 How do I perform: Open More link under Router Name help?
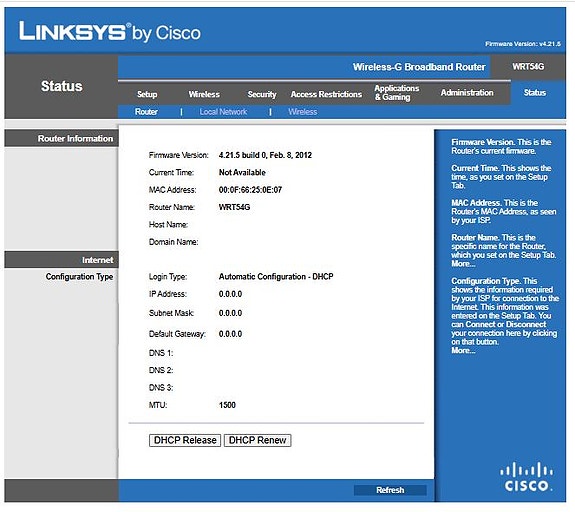click(x=463, y=264)
